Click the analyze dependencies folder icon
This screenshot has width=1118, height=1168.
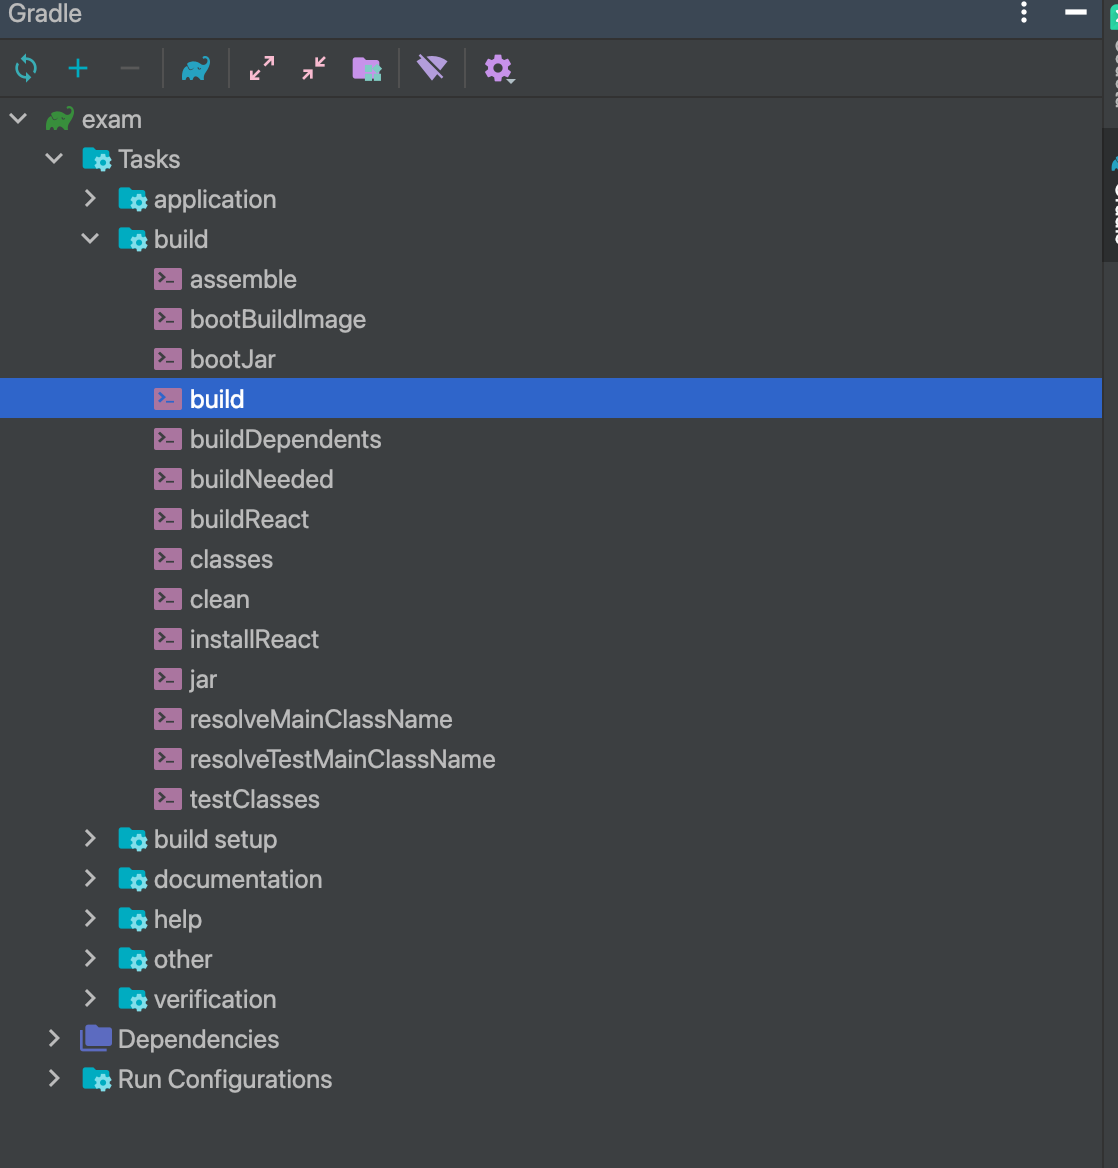click(x=366, y=69)
